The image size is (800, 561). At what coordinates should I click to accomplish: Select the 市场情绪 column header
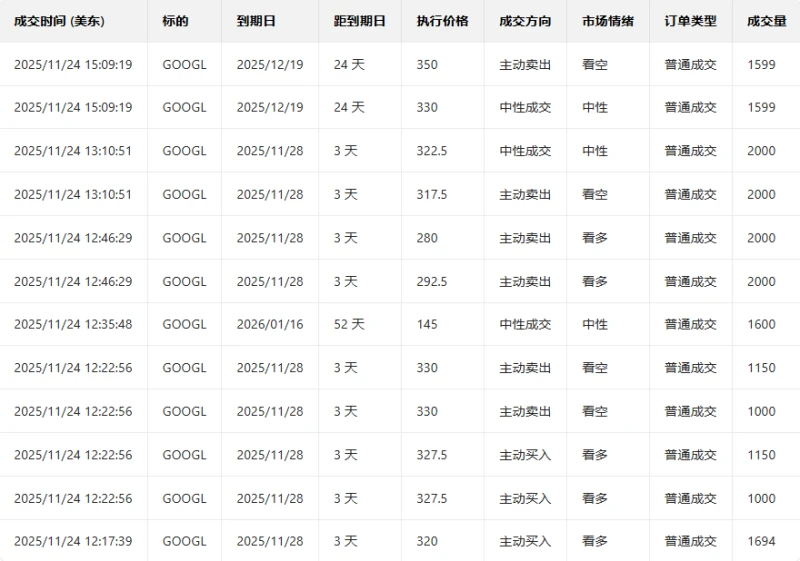pyautogui.click(x=607, y=21)
